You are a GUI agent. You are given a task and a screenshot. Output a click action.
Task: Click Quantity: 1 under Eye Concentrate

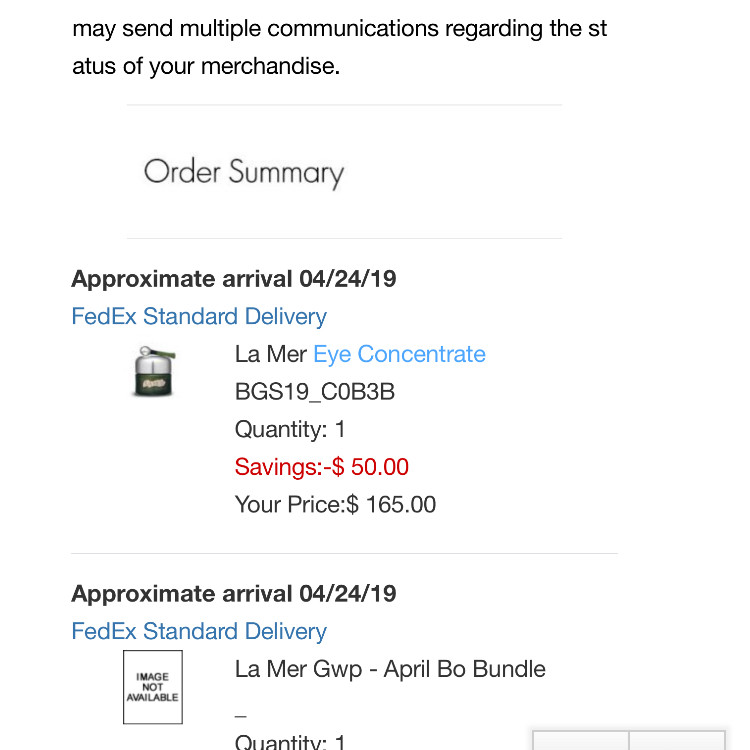(290, 429)
